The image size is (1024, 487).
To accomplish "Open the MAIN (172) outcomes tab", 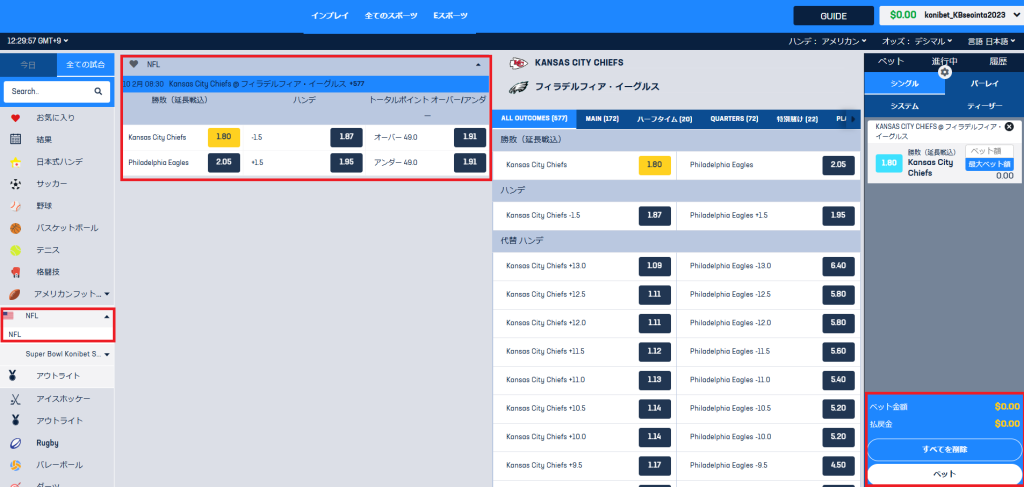I will [602, 119].
